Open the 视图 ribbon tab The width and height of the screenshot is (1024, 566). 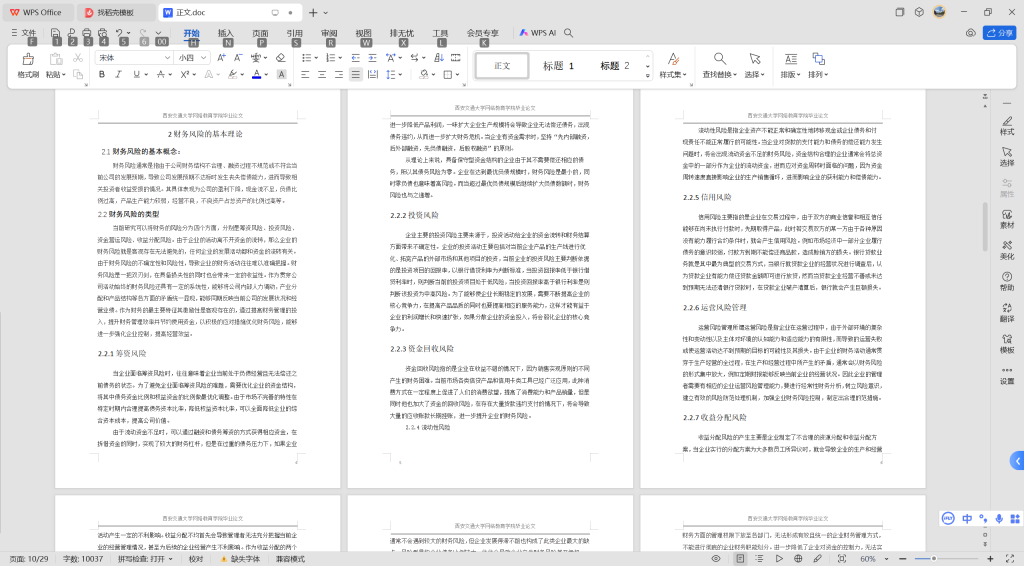(x=363, y=33)
